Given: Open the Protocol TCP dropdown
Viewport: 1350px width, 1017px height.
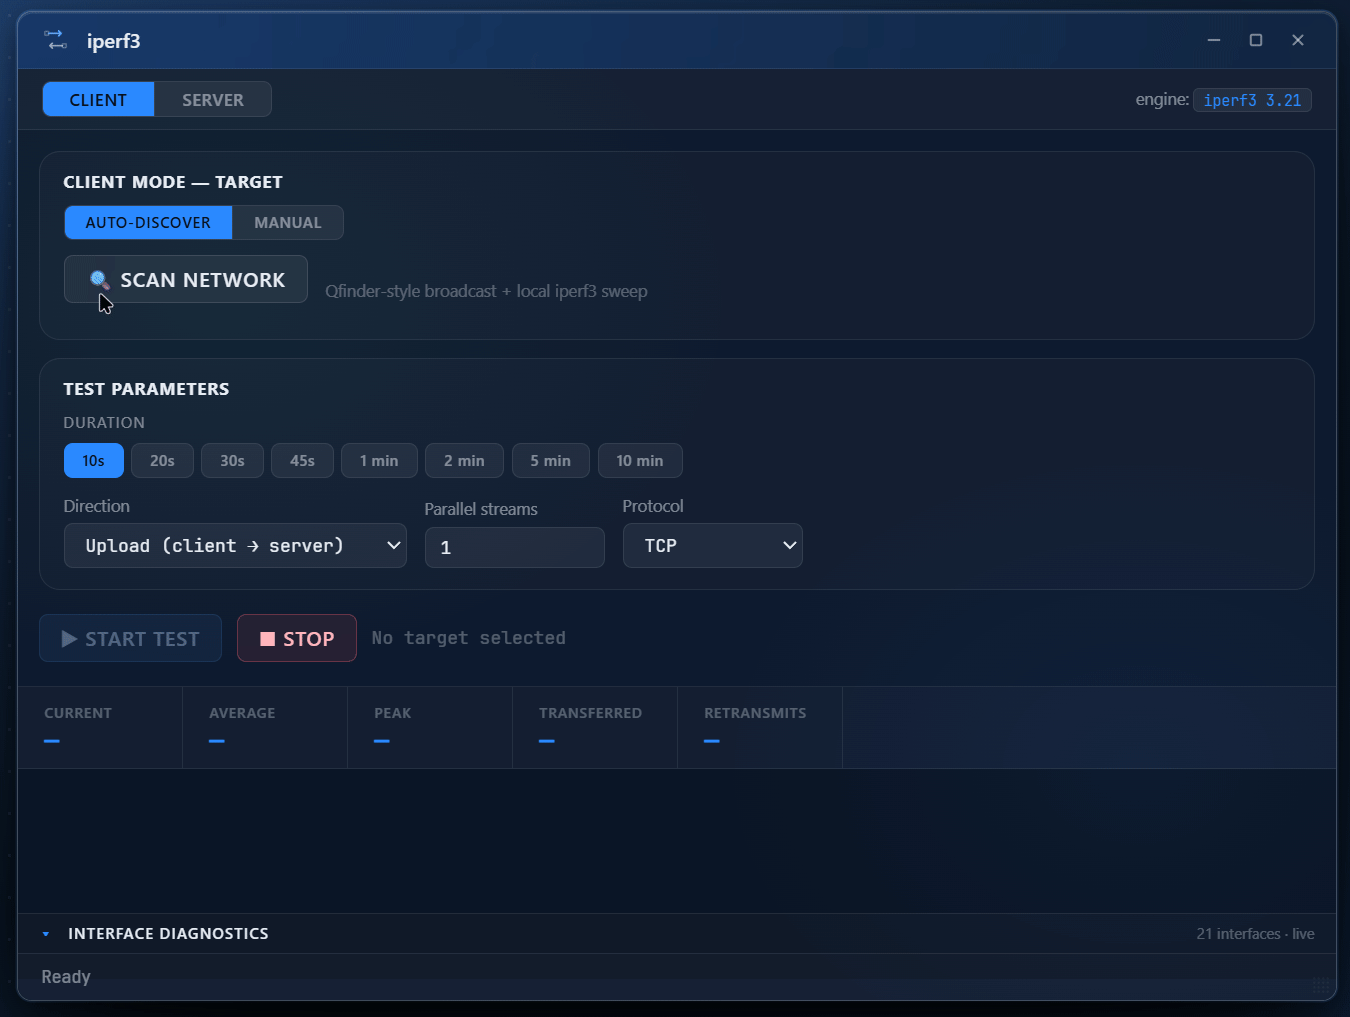Looking at the screenshot, I should point(713,545).
